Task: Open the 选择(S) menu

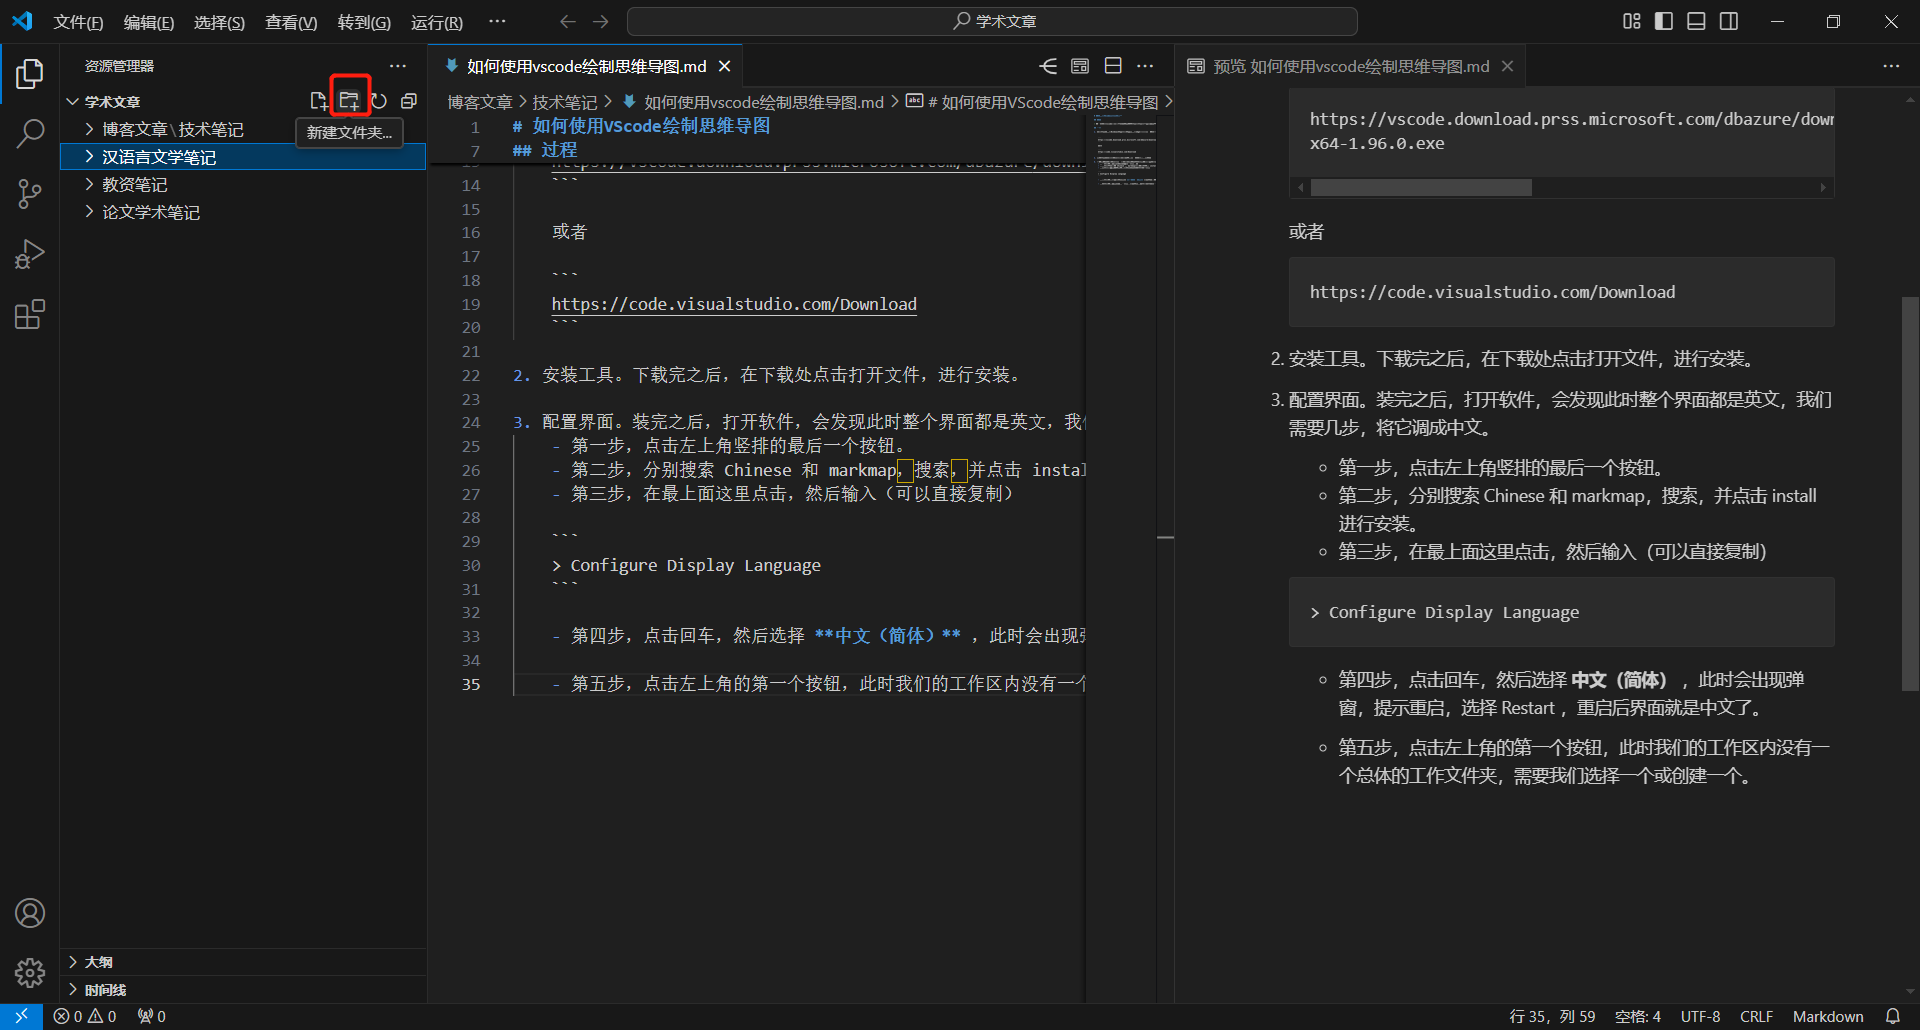Action: [x=219, y=22]
